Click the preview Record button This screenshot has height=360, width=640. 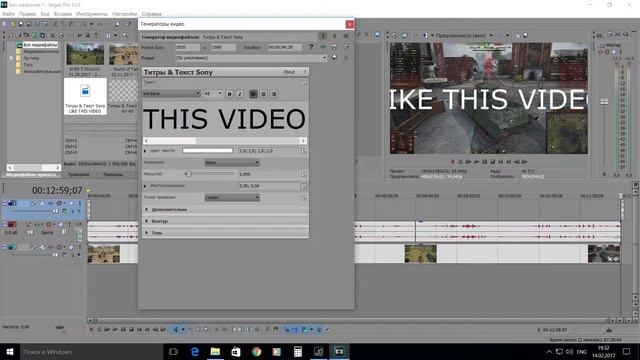coord(452,162)
